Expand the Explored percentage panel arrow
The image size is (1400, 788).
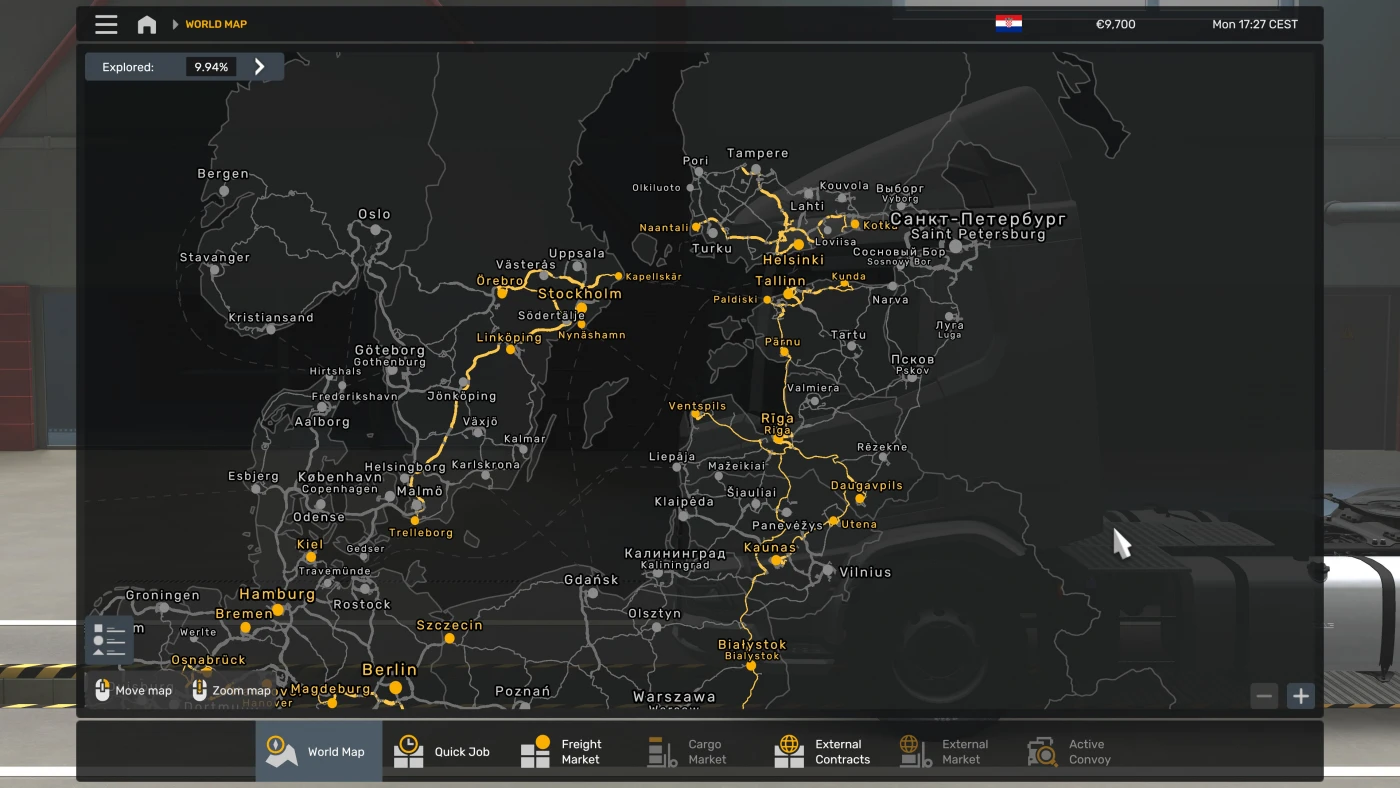[x=260, y=67]
